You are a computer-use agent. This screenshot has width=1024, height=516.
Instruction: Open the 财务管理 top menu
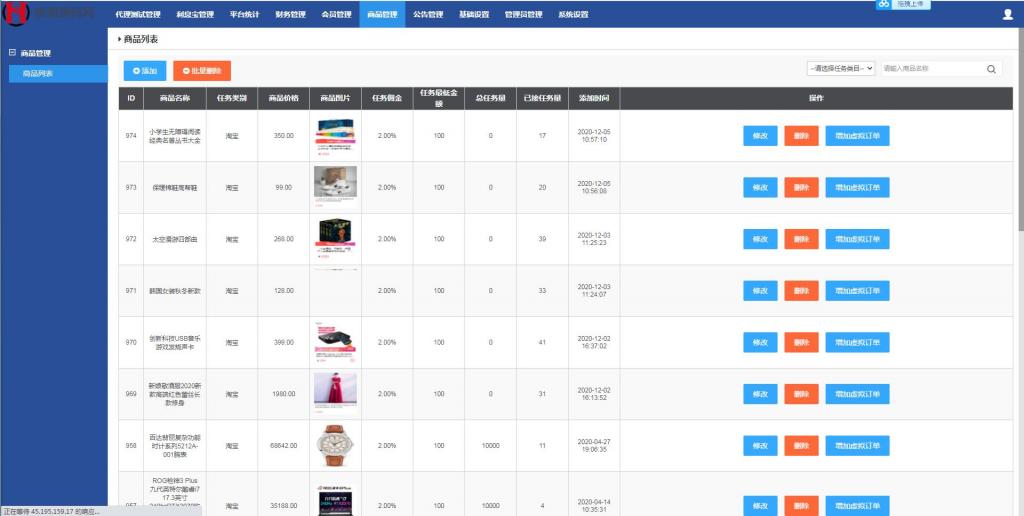tap(291, 15)
